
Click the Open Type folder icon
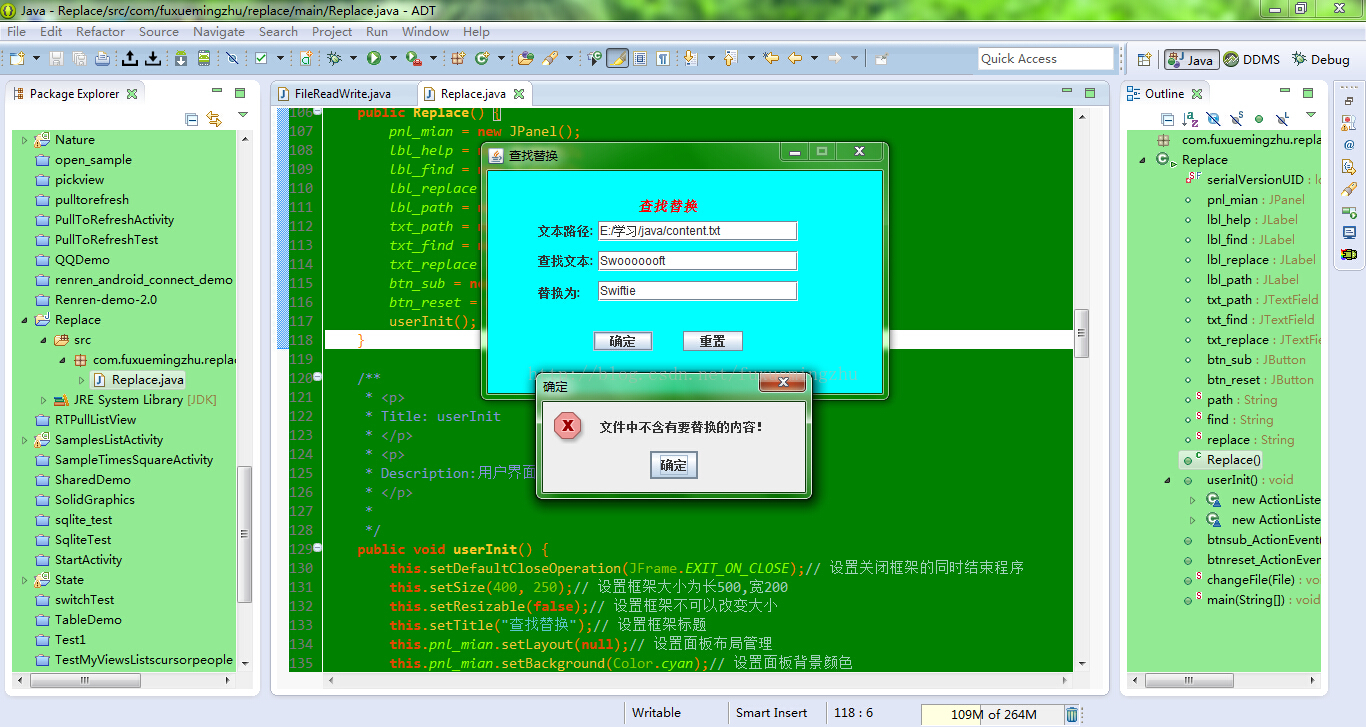(x=526, y=58)
